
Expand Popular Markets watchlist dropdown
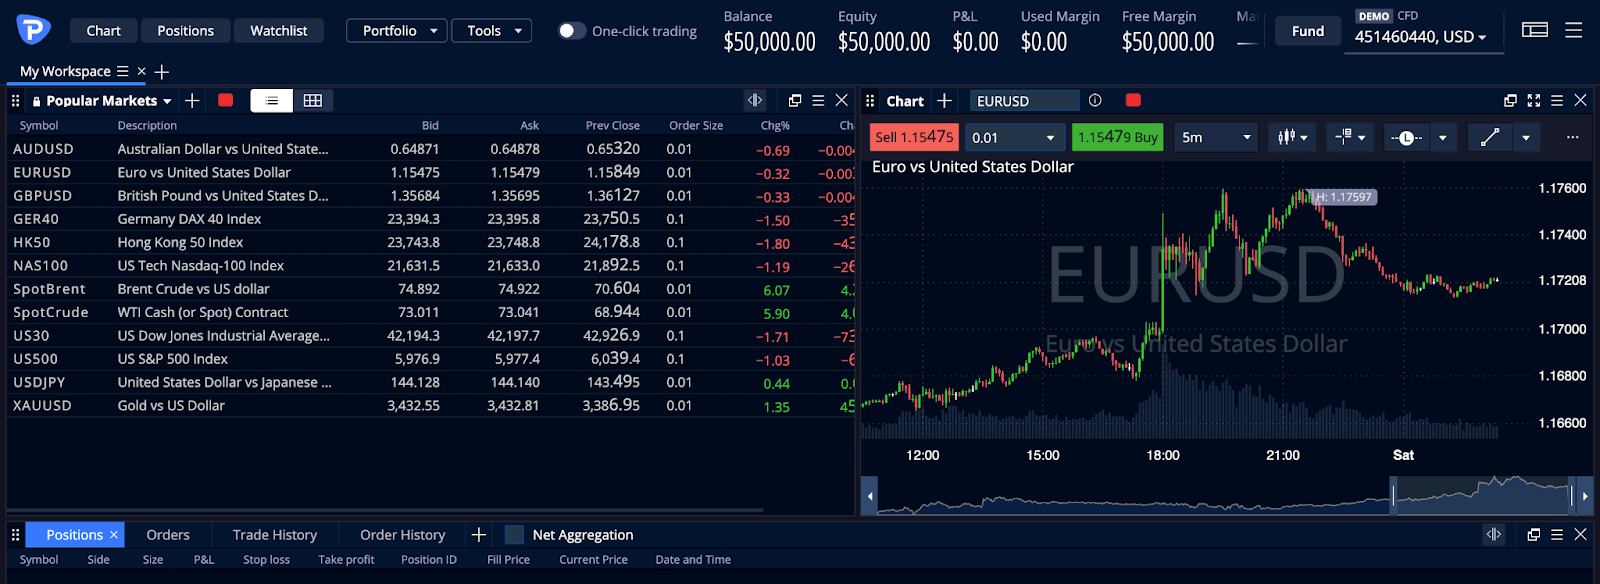[167, 101]
